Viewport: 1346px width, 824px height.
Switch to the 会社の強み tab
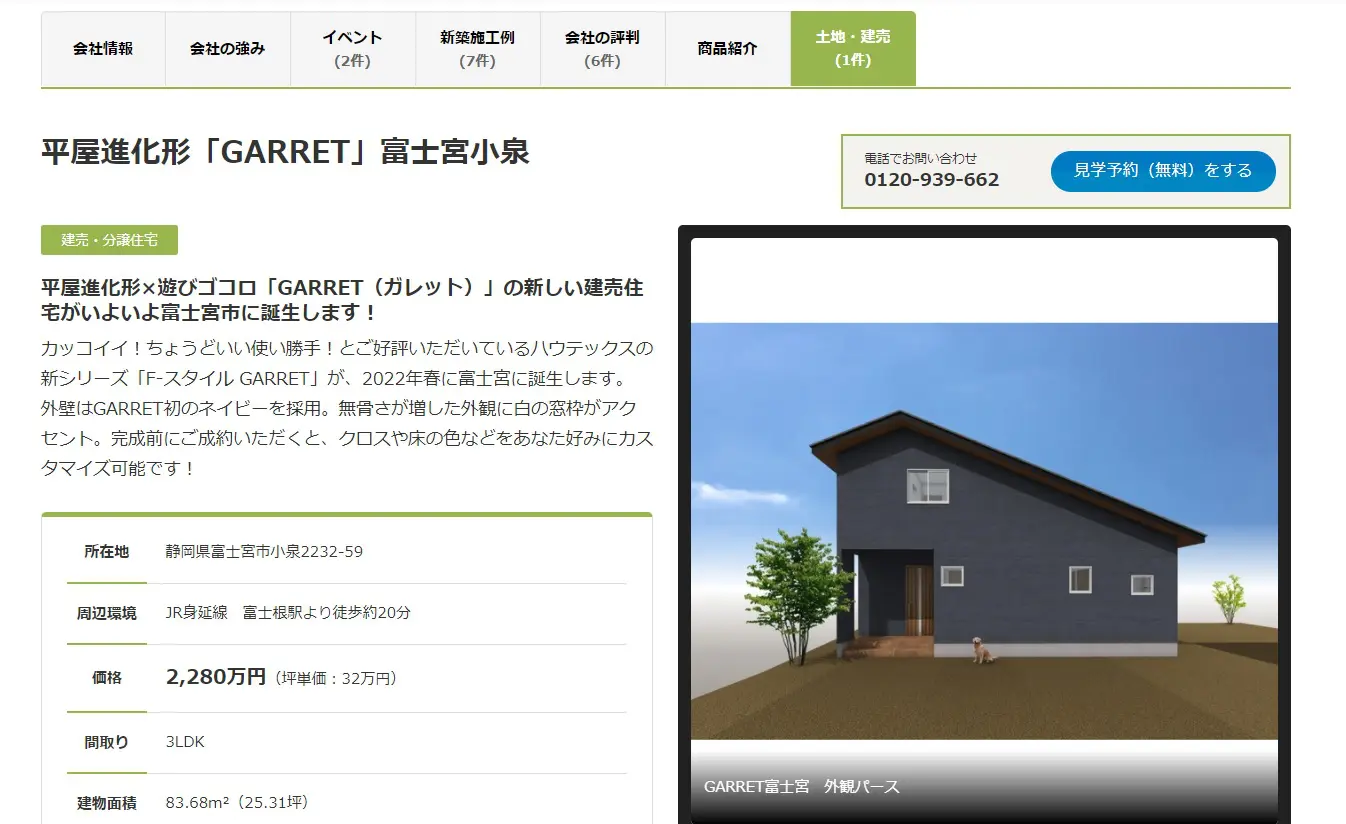pyautogui.click(x=228, y=49)
